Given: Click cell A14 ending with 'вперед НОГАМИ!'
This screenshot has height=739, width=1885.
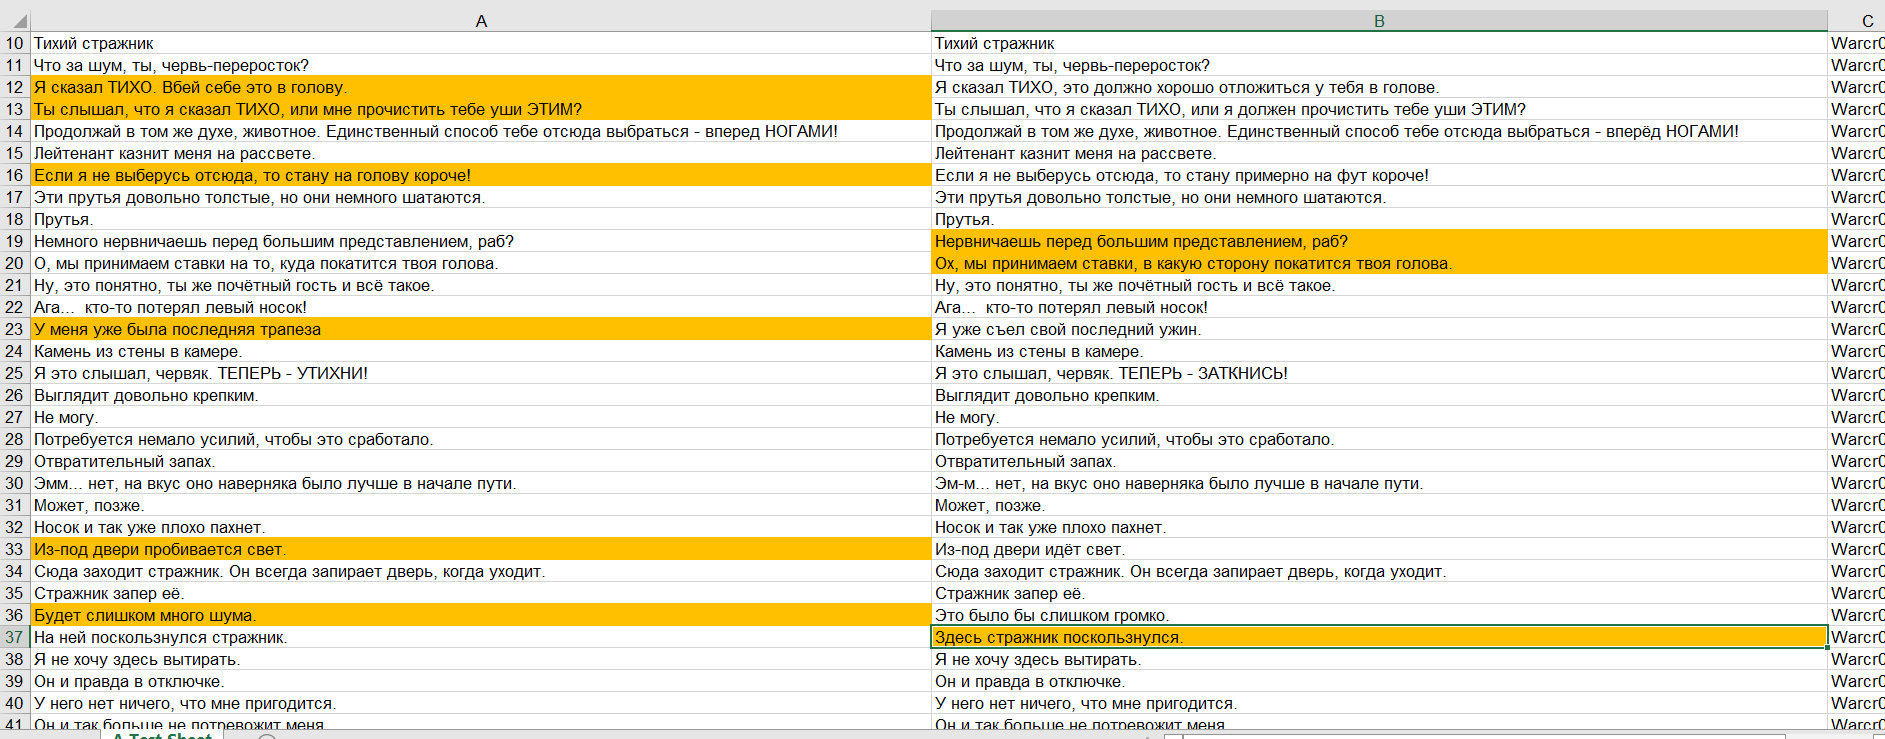Looking at the screenshot, I should [481, 131].
